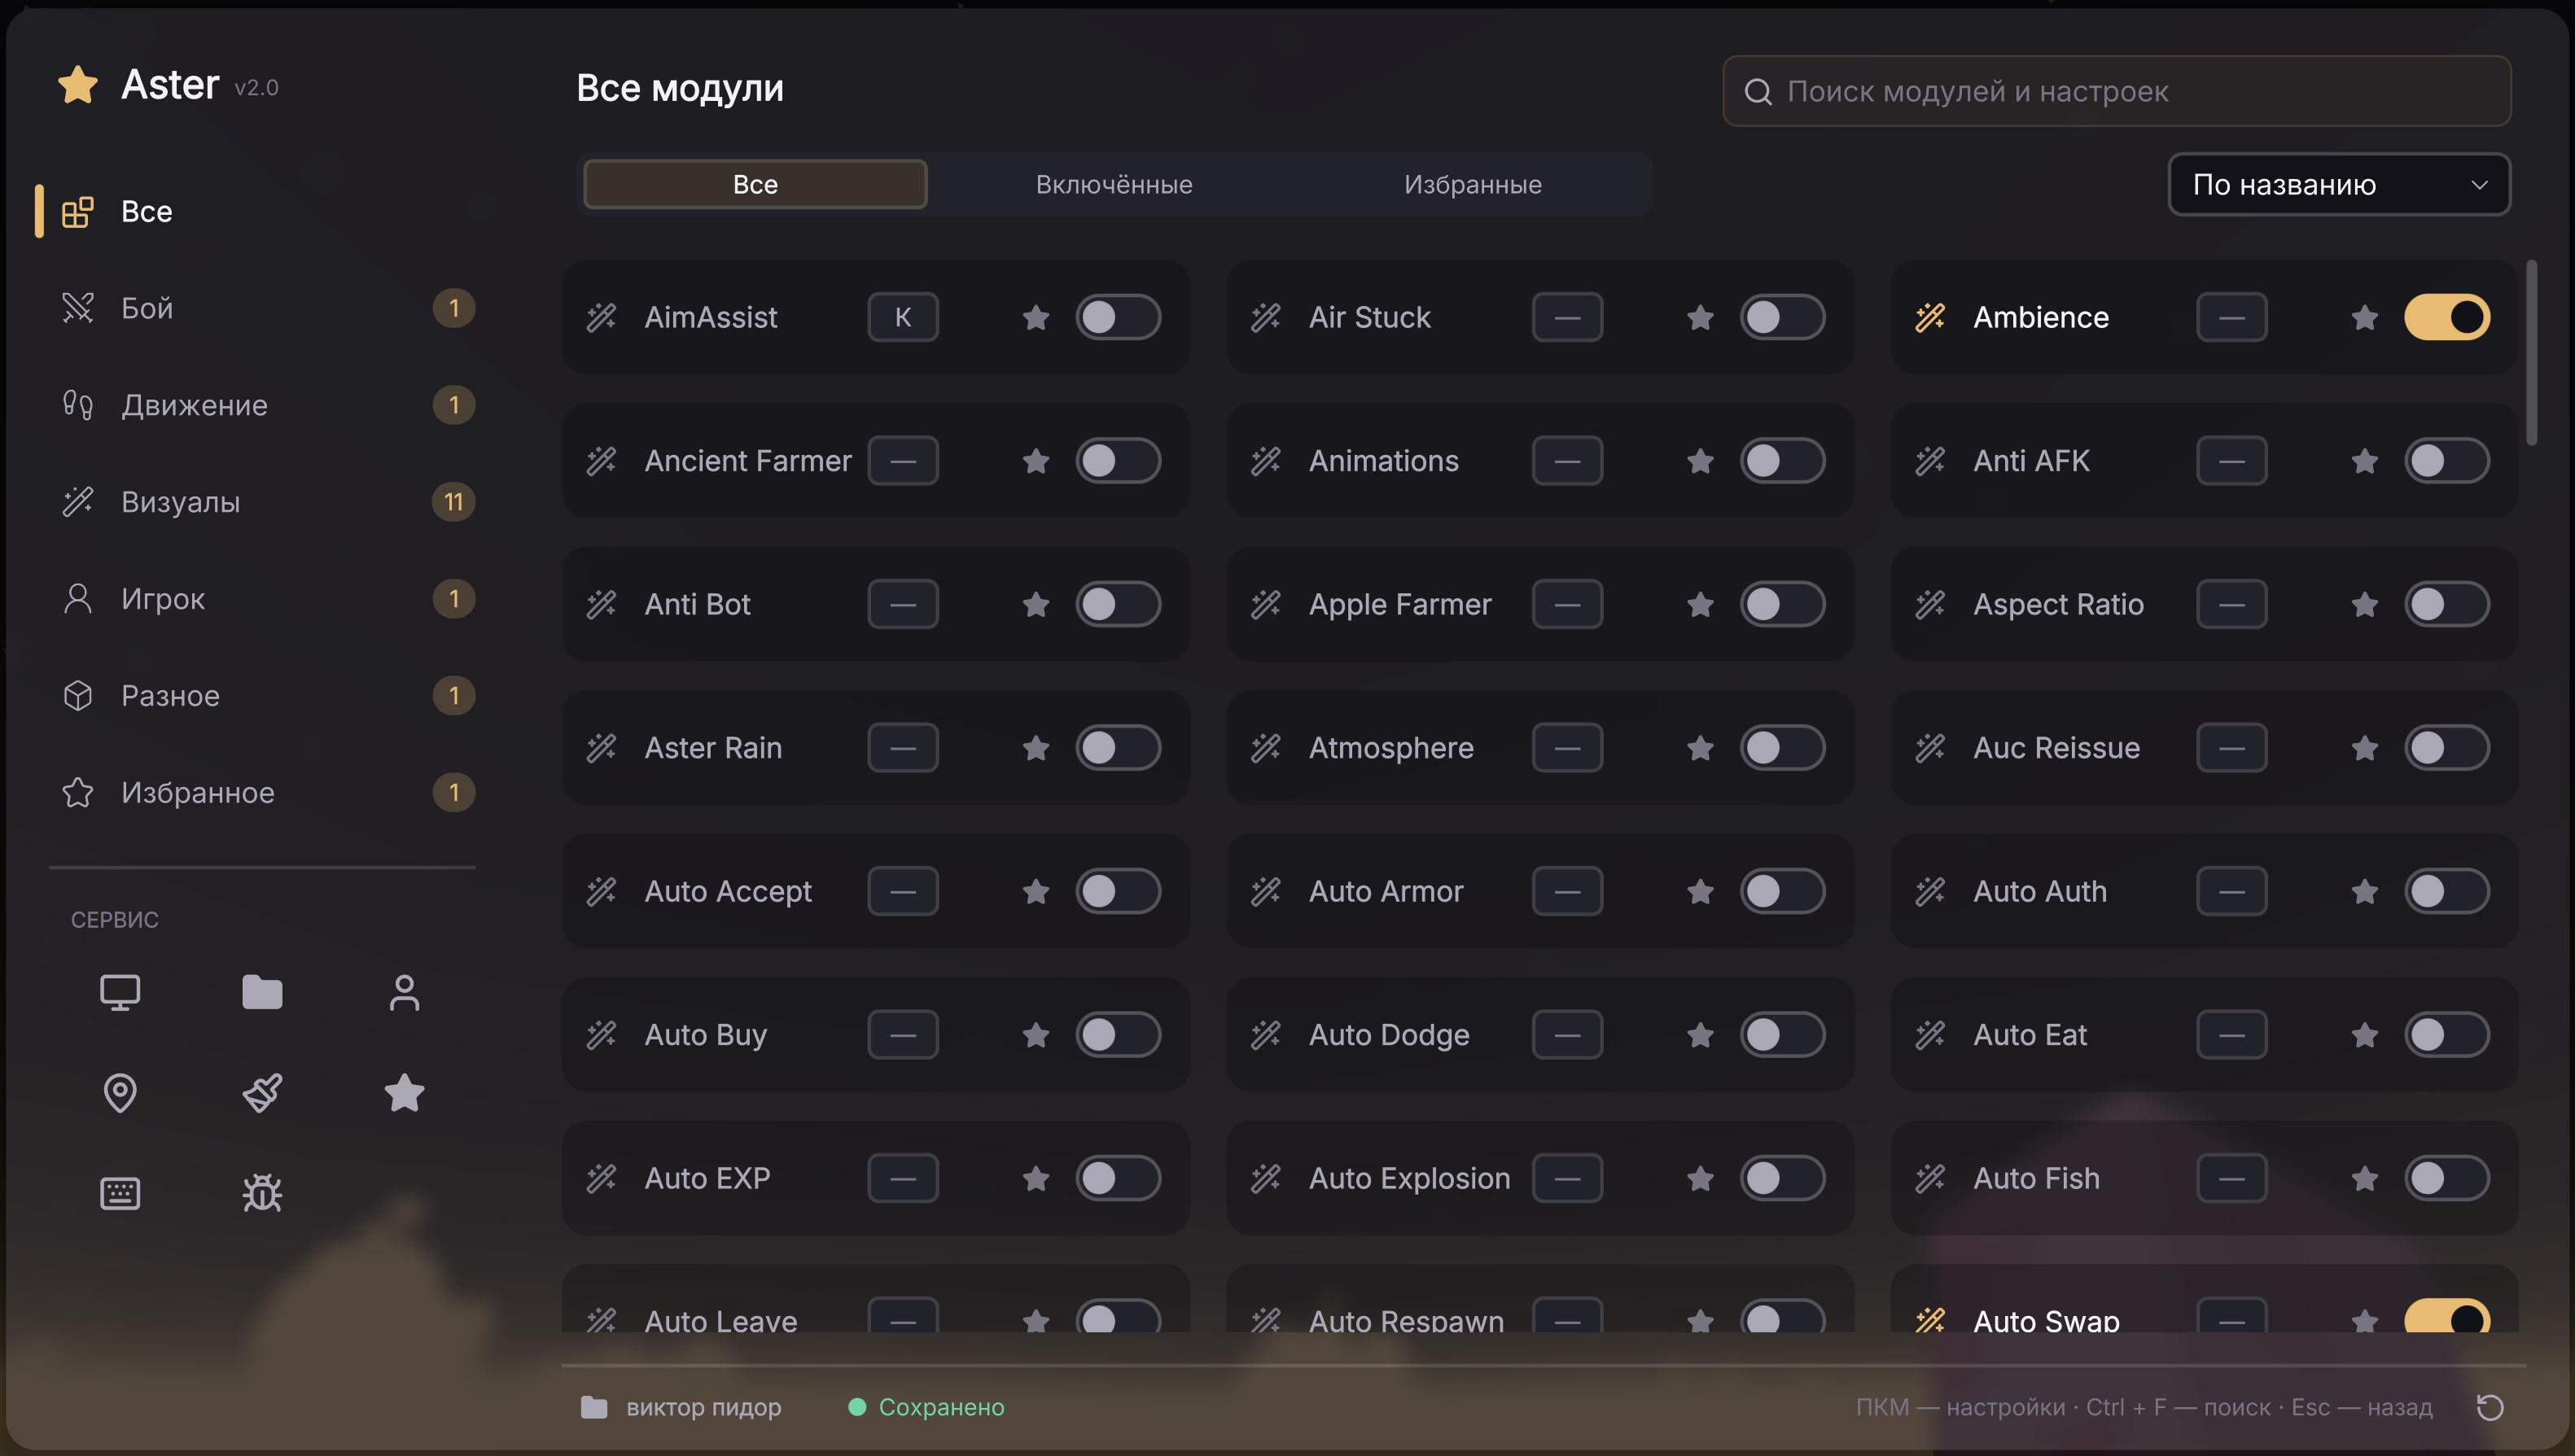Open the sort dropdown По названию
2575x1456 pixels.
pyautogui.click(x=2339, y=184)
